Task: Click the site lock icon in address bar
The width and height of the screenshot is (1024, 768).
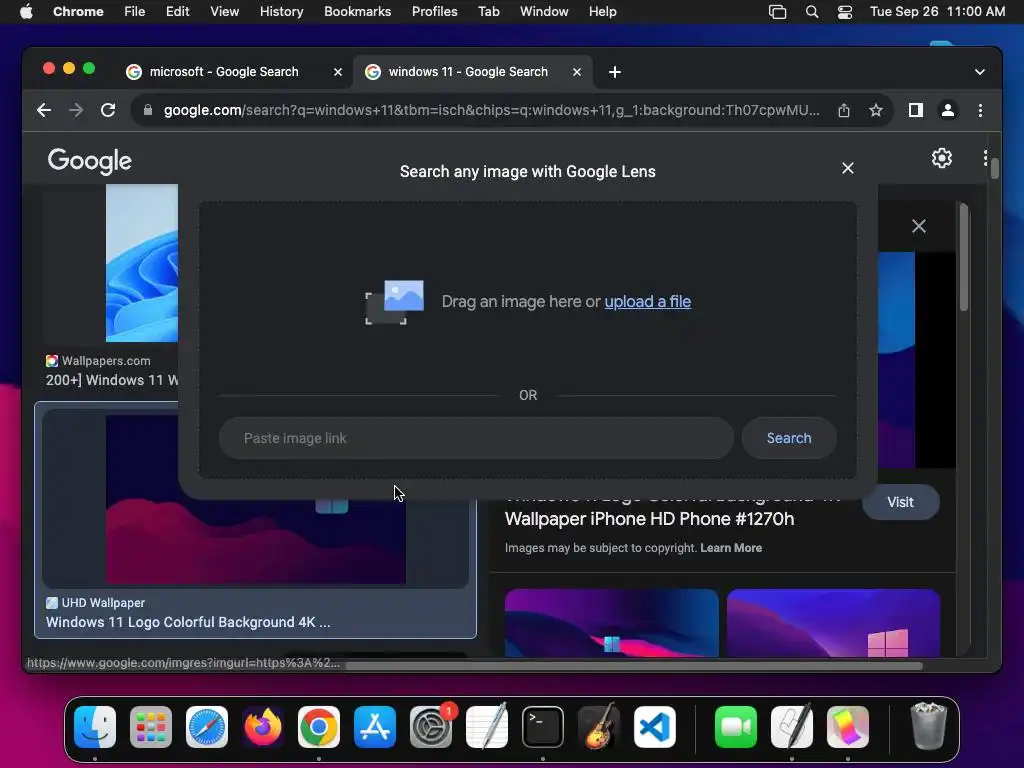Action: 148,110
